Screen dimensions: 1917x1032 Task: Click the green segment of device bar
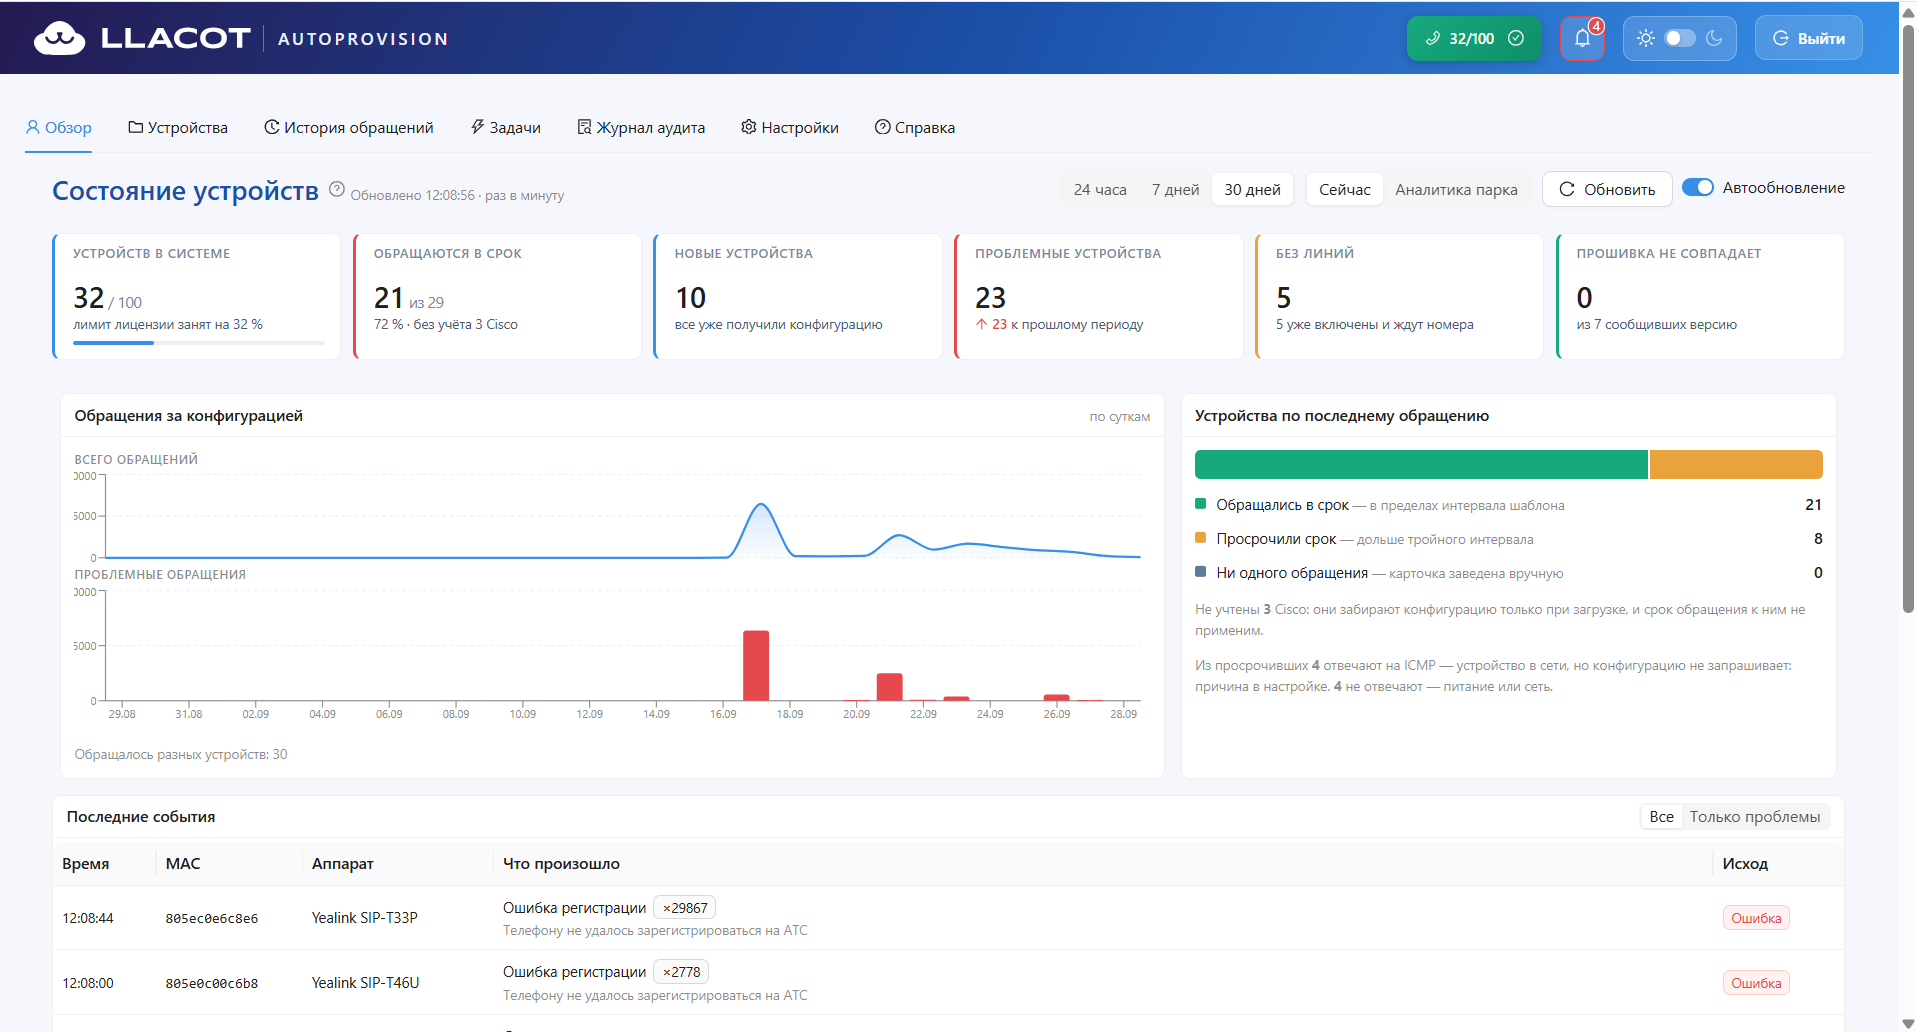click(x=1421, y=464)
